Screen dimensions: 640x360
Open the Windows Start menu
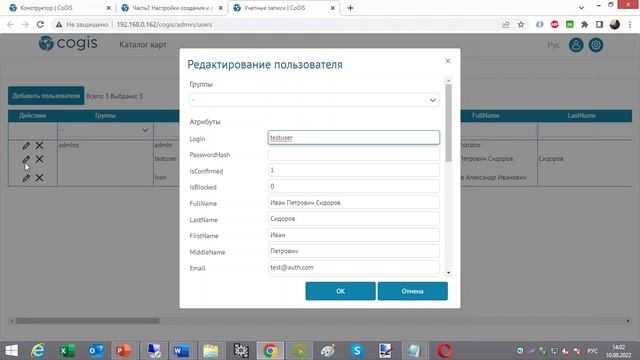(x=11, y=351)
